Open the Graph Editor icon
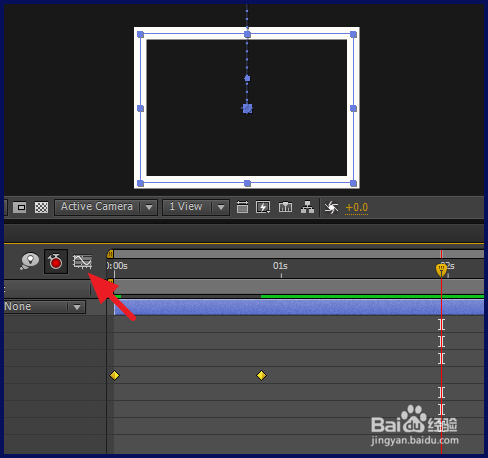 (x=82, y=262)
